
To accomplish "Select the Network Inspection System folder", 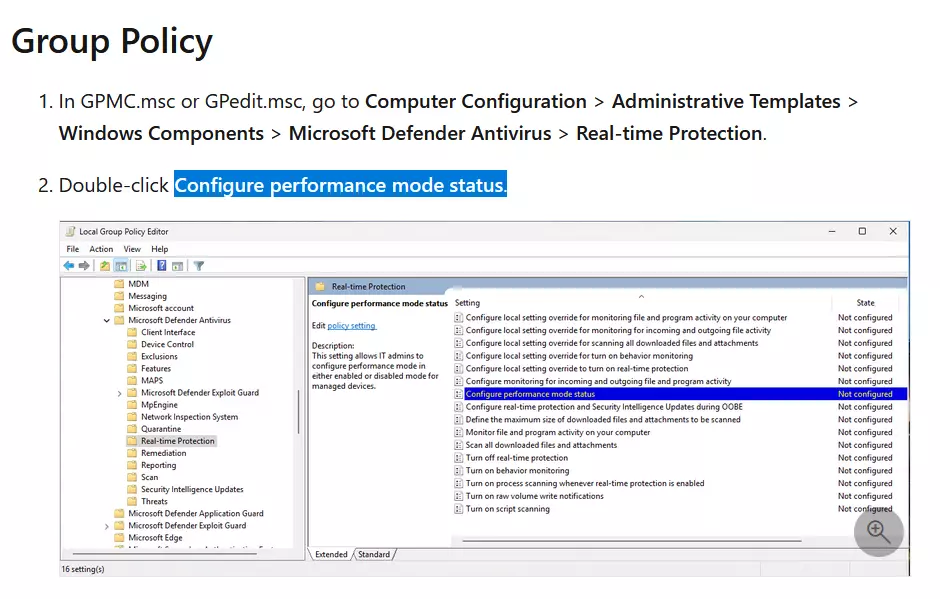I will click(x=189, y=417).
